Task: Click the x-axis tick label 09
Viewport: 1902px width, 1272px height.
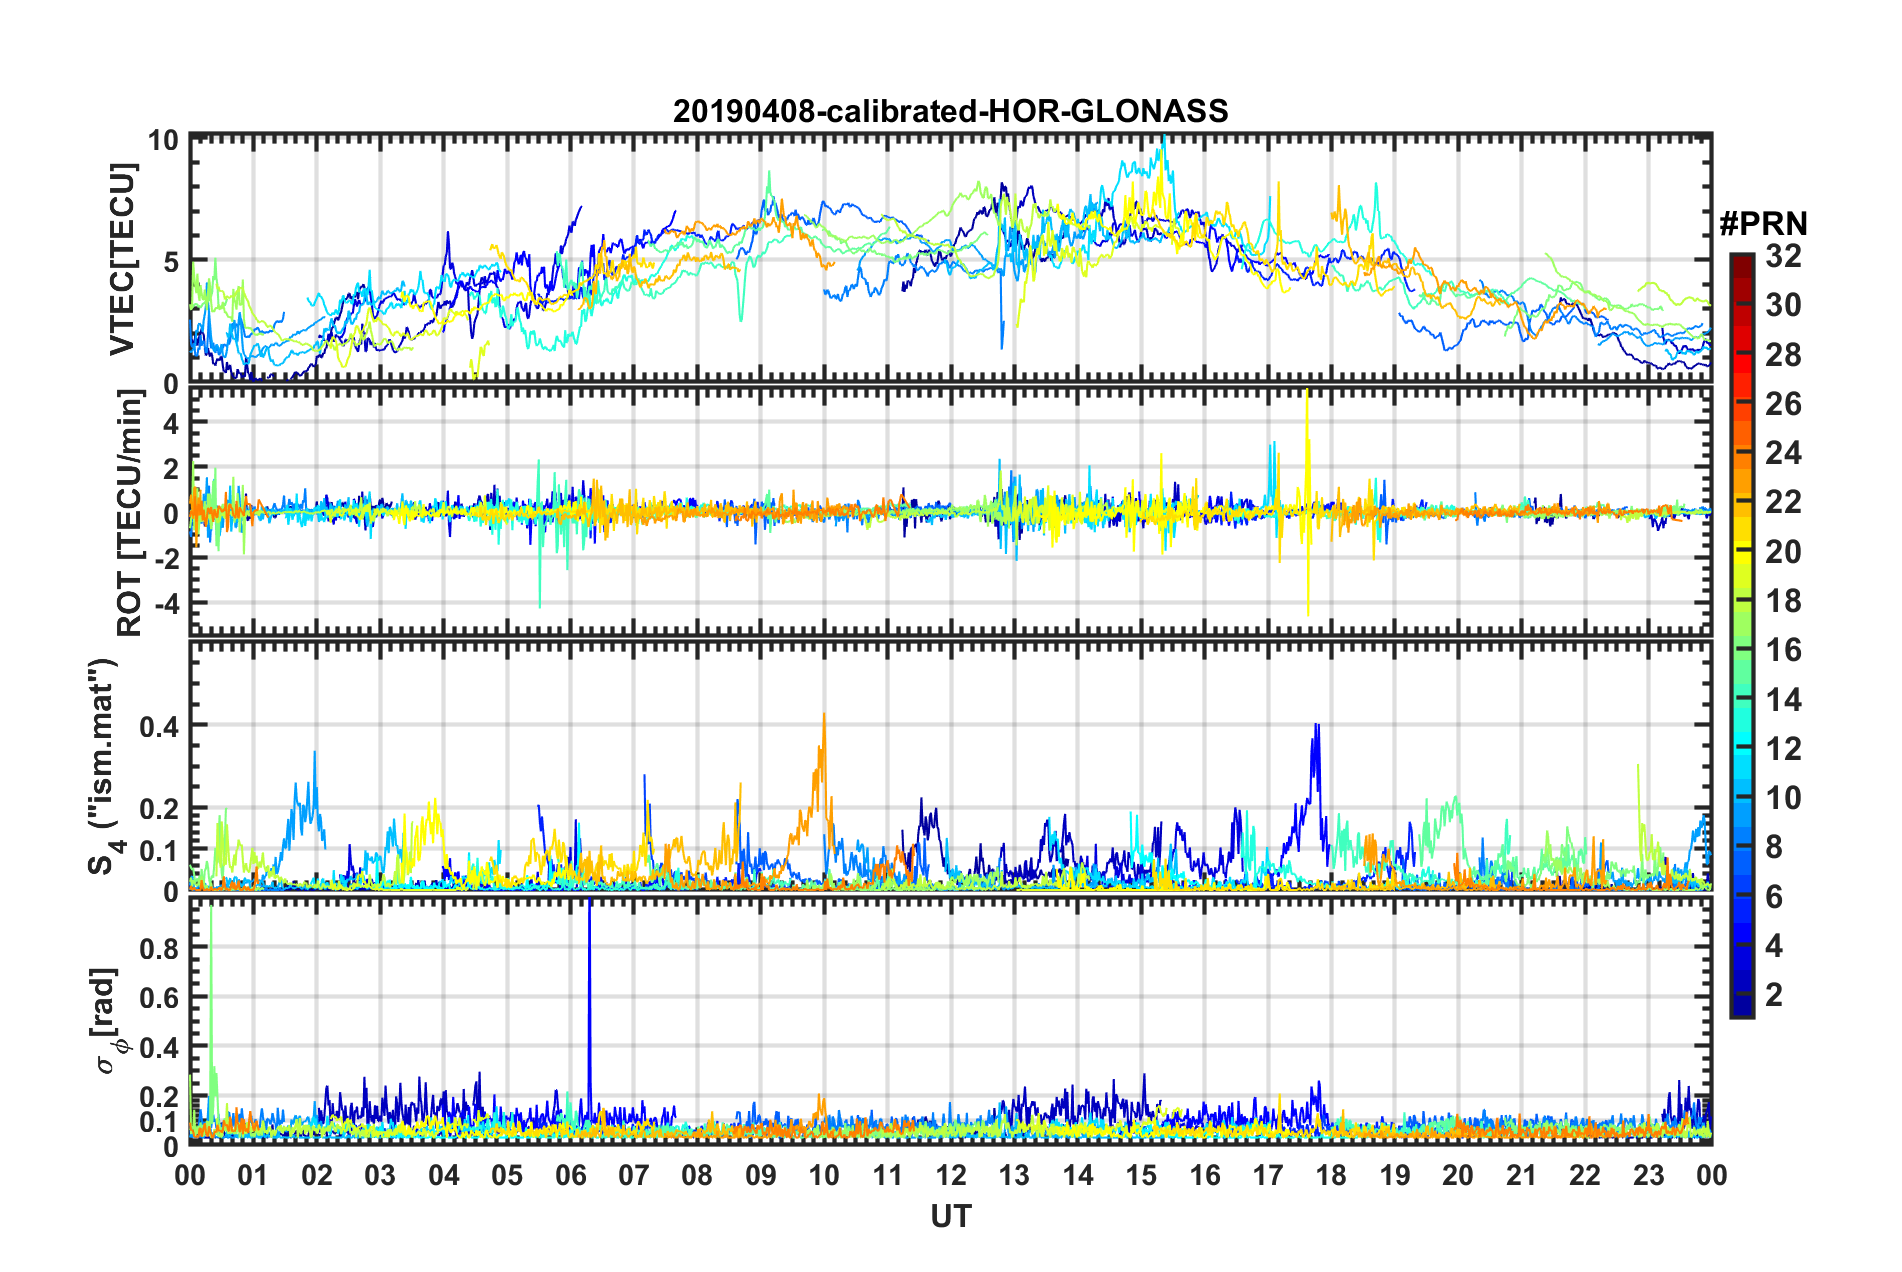Action: 761,1175
